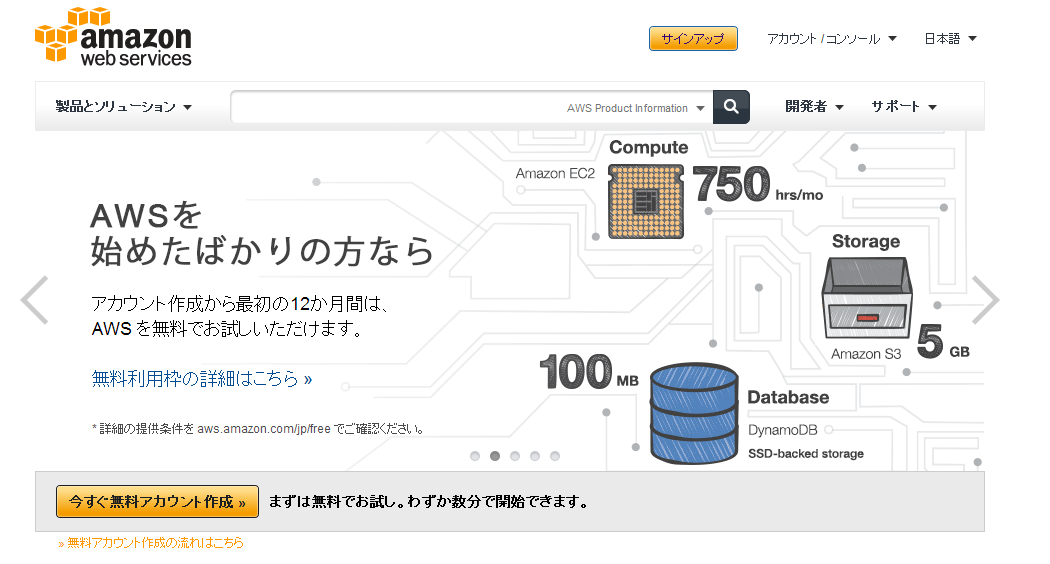Click the Amazon Web Services logo
The width and height of the screenshot is (1050, 564).
click(x=113, y=37)
